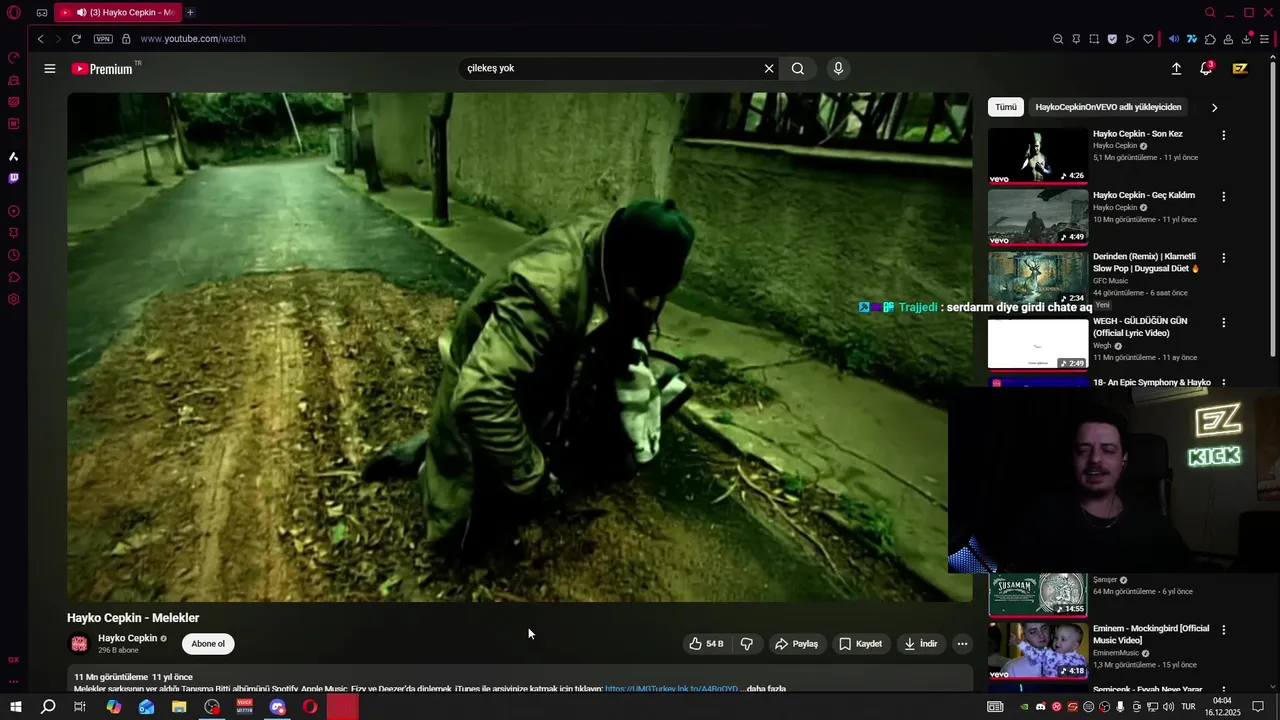Open the Opera GX main menu logo
The image size is (1280, 720).
[x=14, y=13]
